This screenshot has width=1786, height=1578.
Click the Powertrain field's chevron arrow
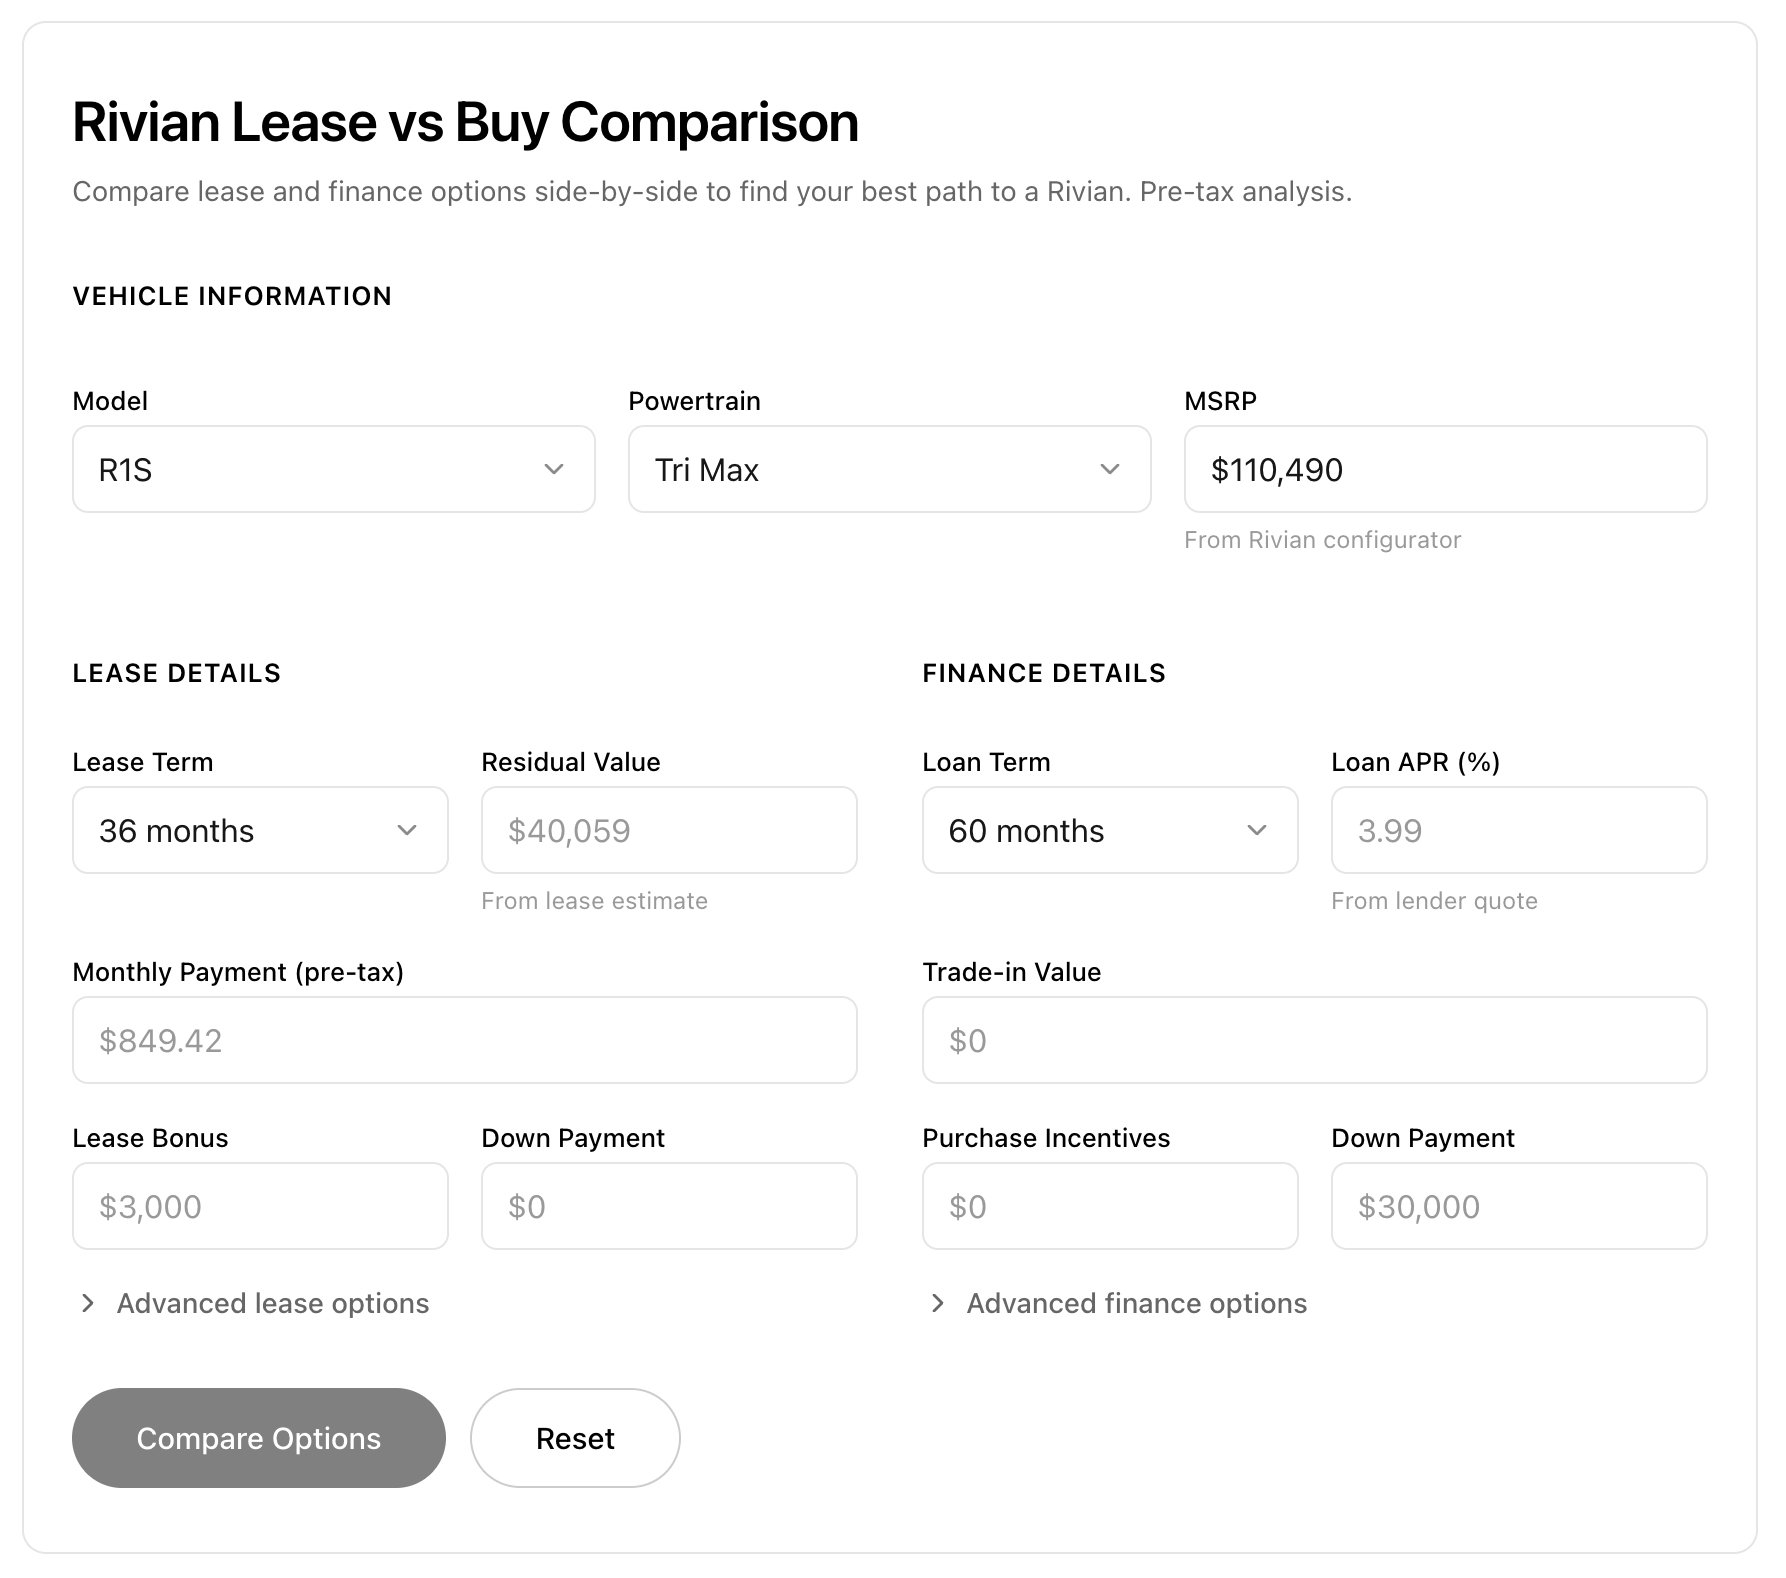point(1109,469)
